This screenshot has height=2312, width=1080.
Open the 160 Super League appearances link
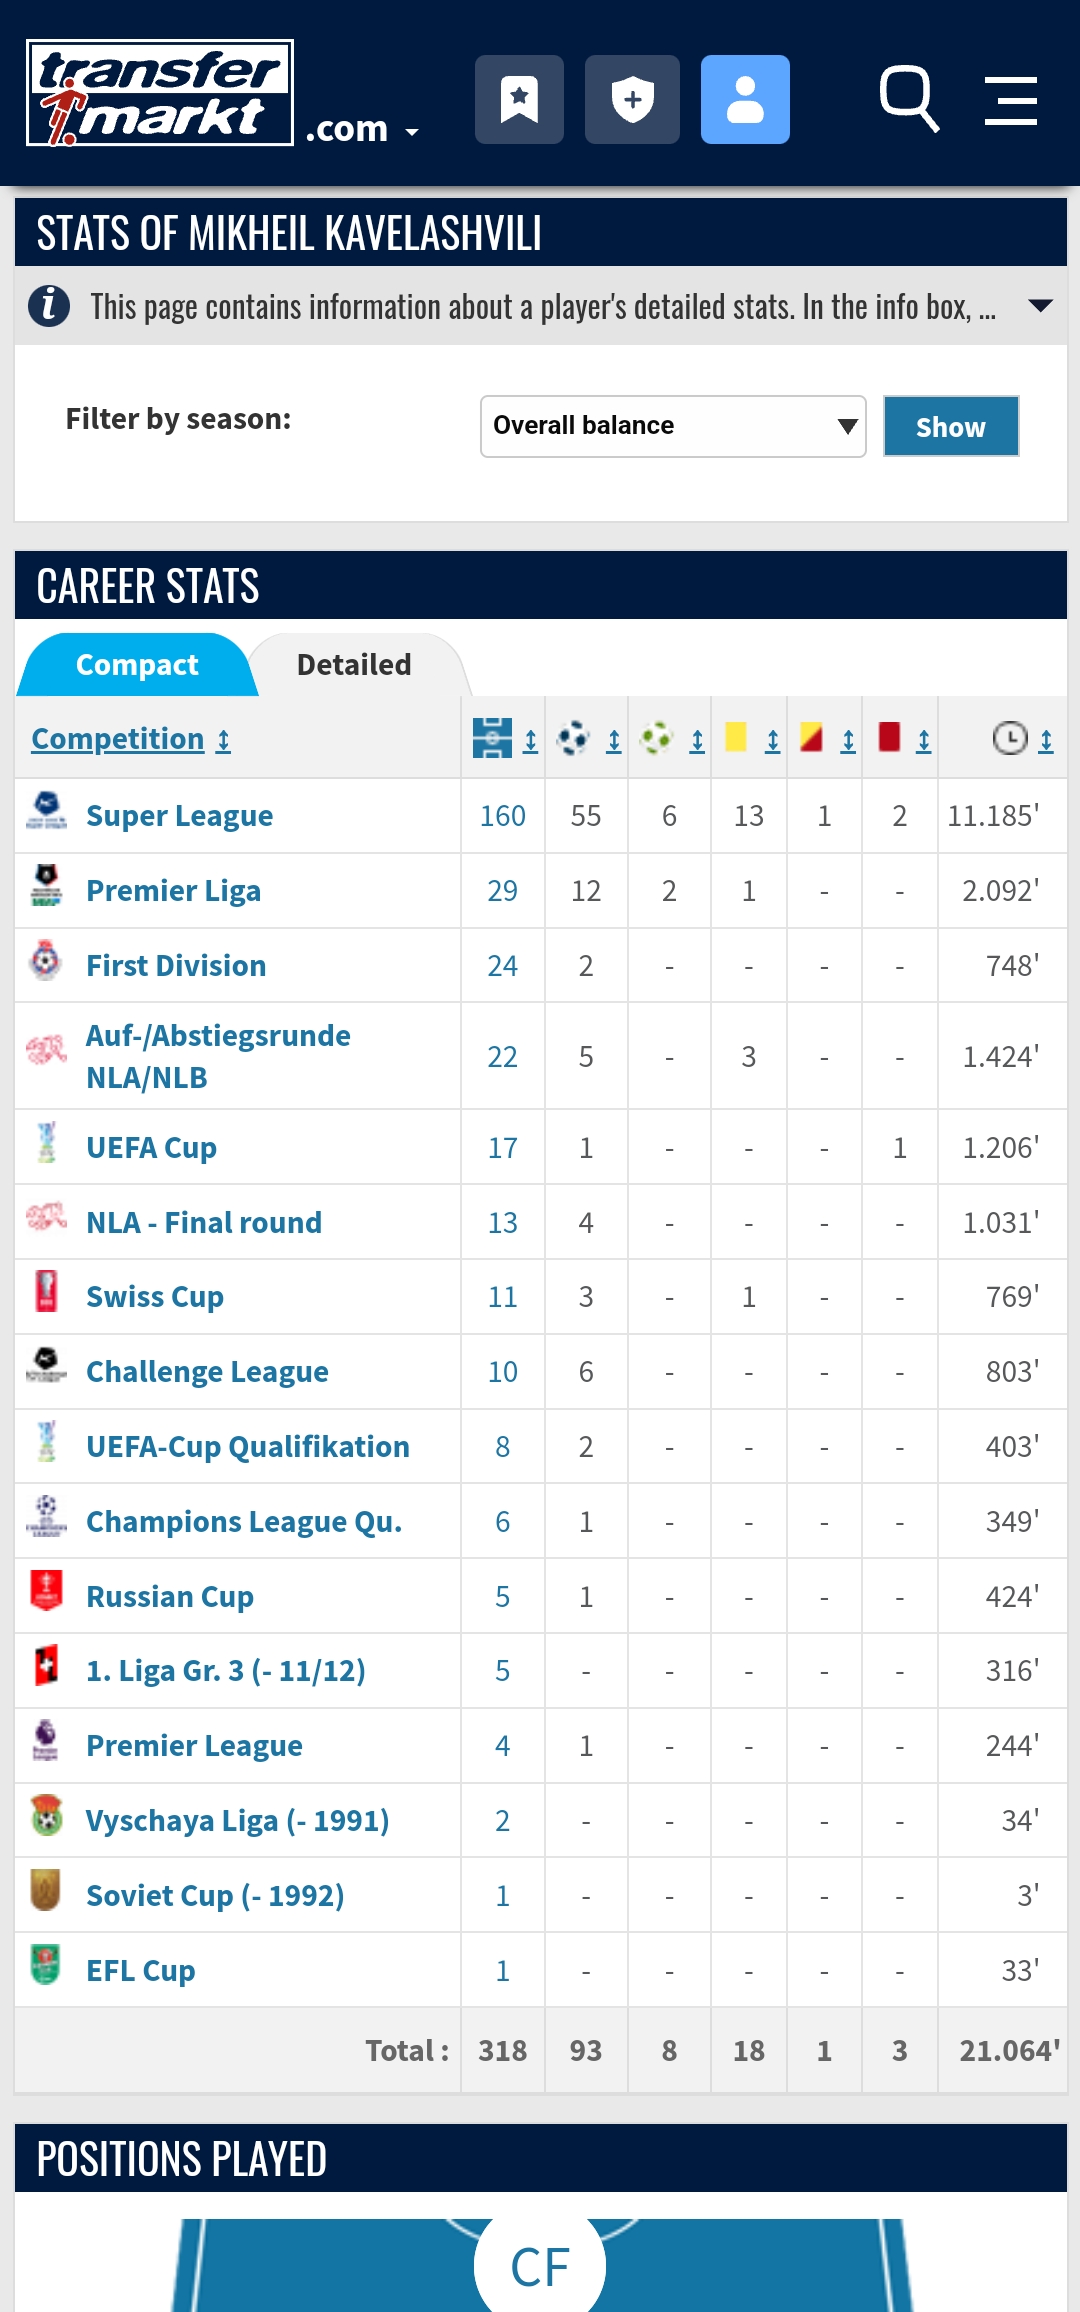coord(502,816)
